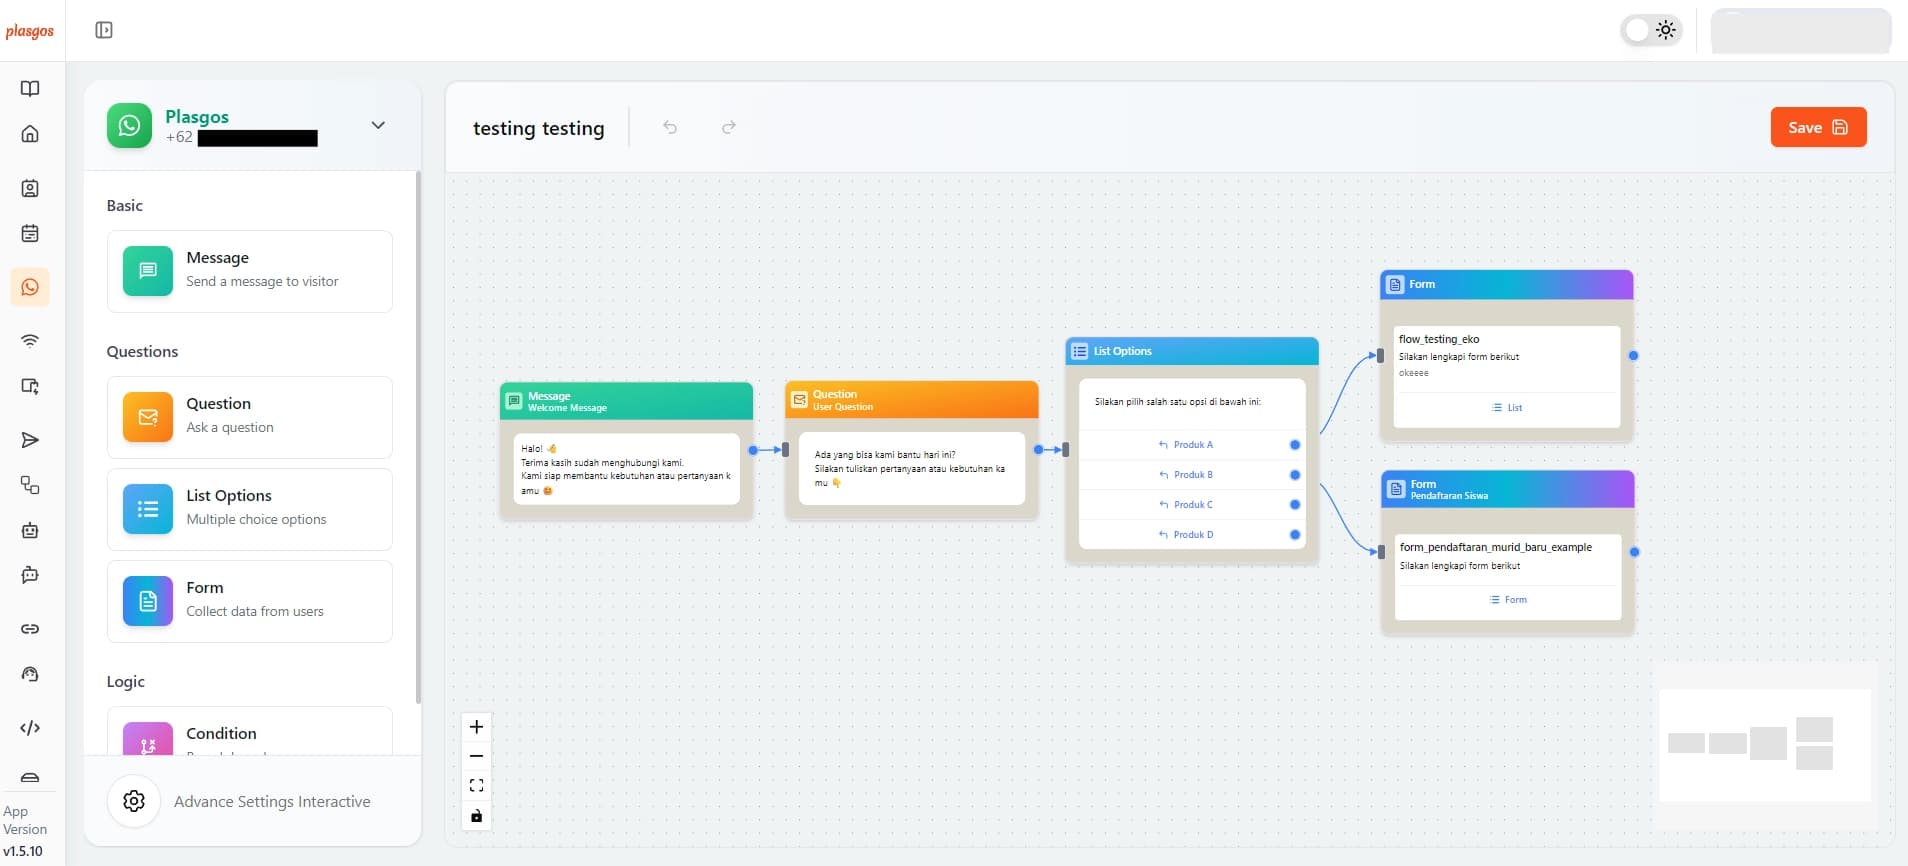Open WhatsApp section in left sidebar
Screen dimensions: 1908x866
(x=30, y=287)
